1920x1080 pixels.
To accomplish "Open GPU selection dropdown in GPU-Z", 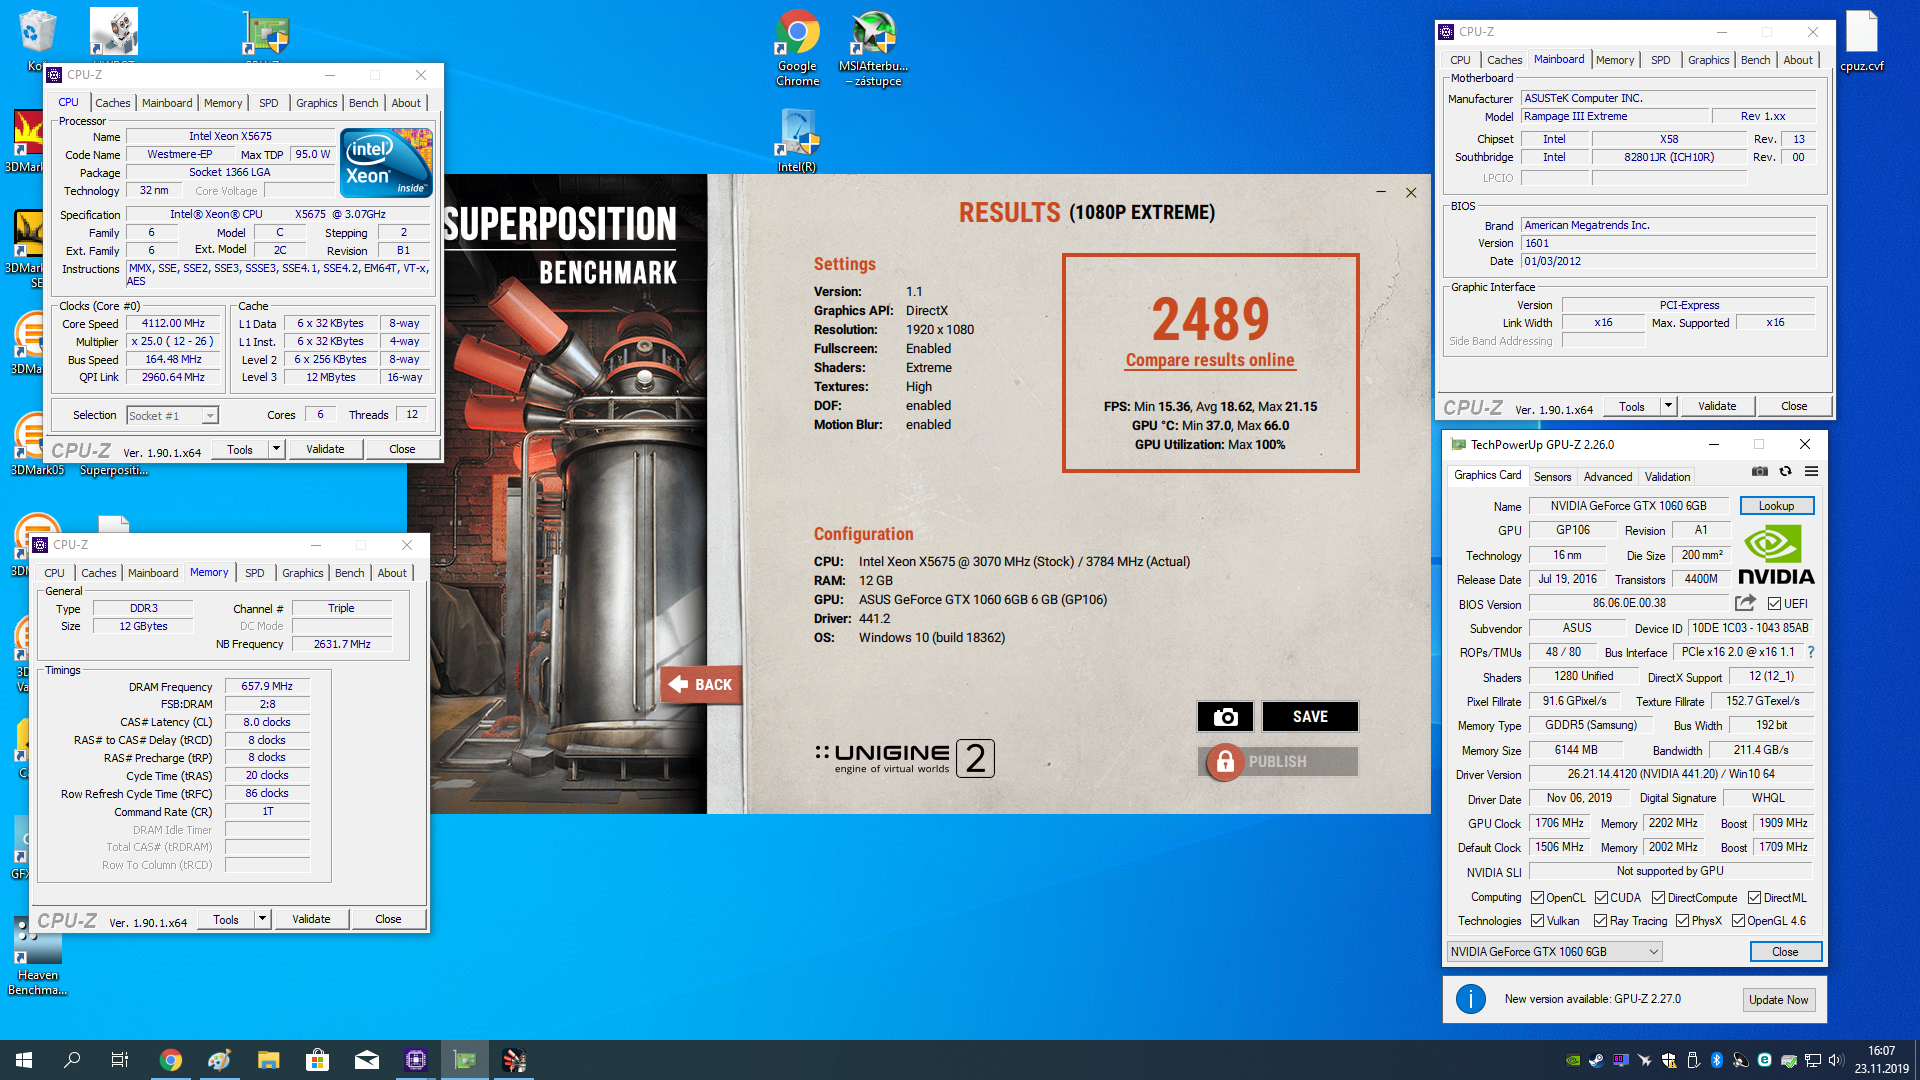I will [x=1555, y=952].
